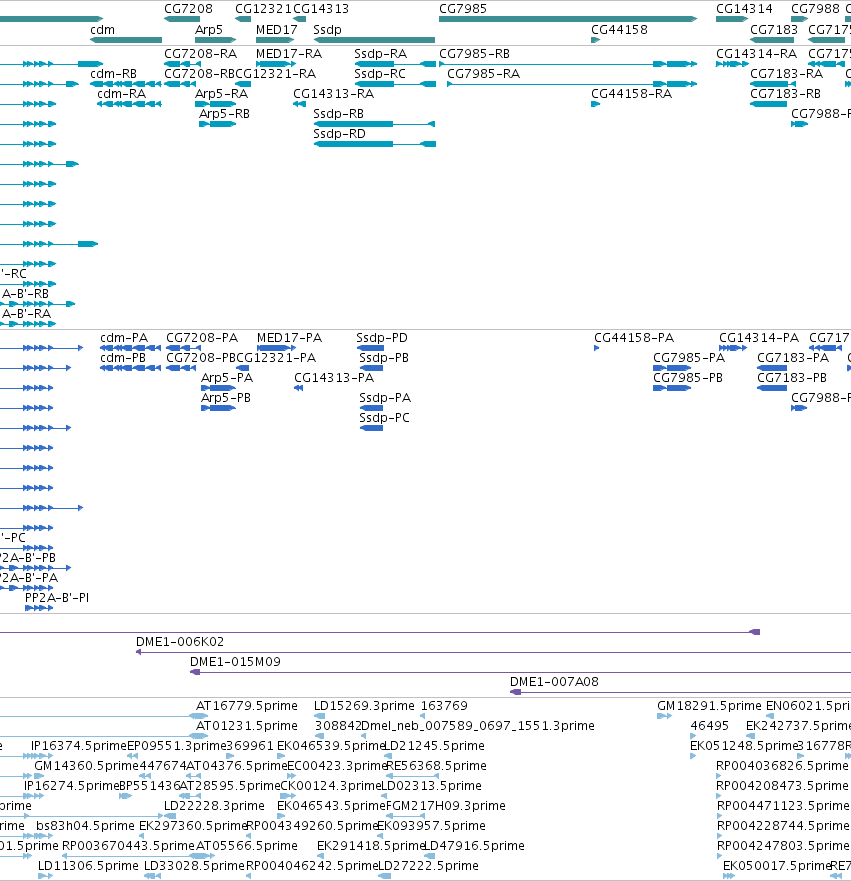The height and width of the screenshot is (881, 851).
Task: Click the CG7985-PB protein label
Action: tap(688, 378)
